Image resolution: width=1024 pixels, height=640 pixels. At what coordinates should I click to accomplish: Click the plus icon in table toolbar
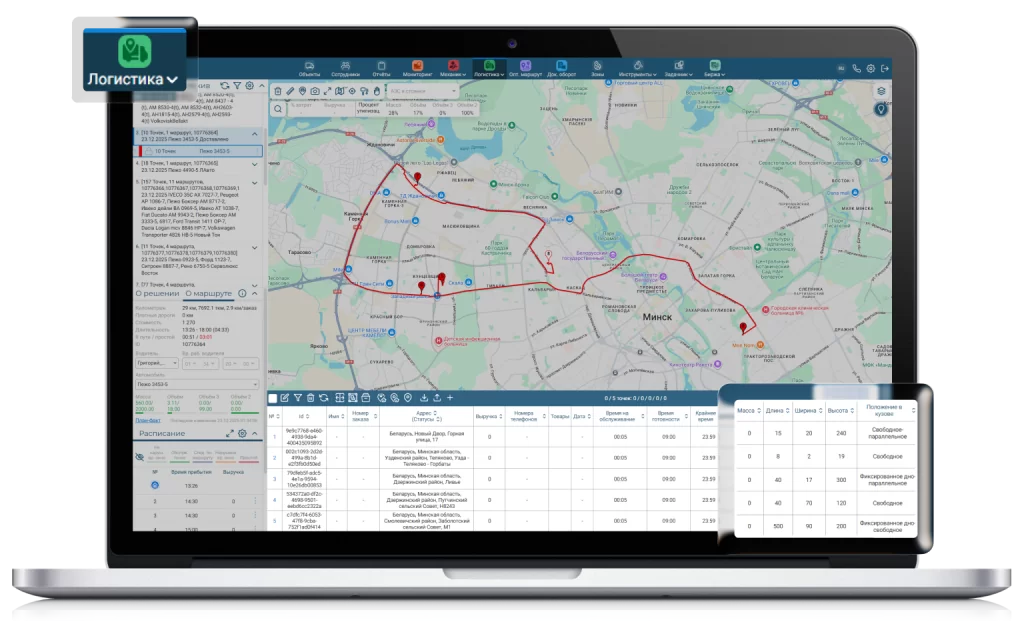pos(449,398)
